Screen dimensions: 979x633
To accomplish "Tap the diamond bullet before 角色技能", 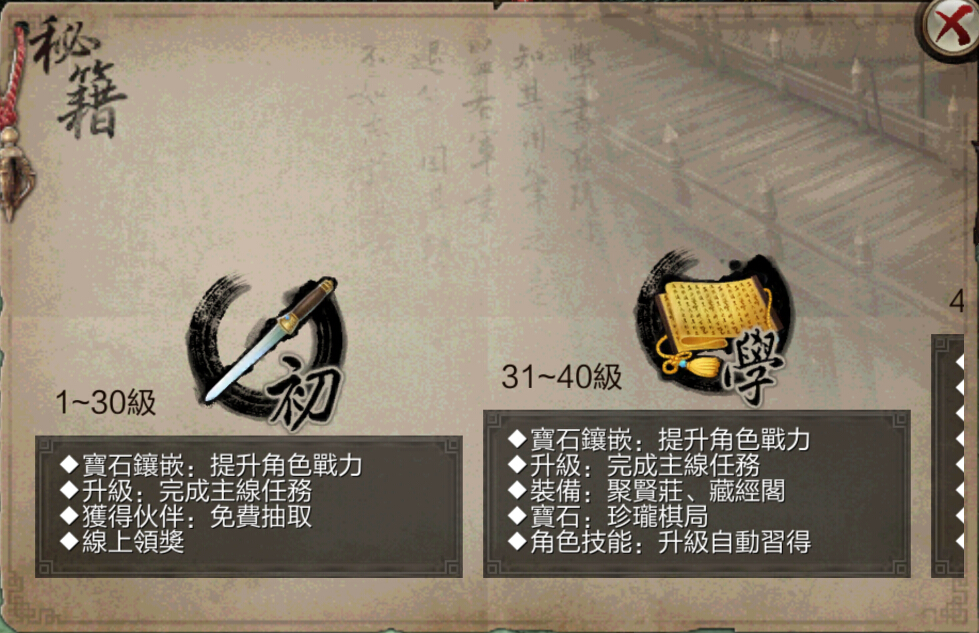I will click(517, 541).
